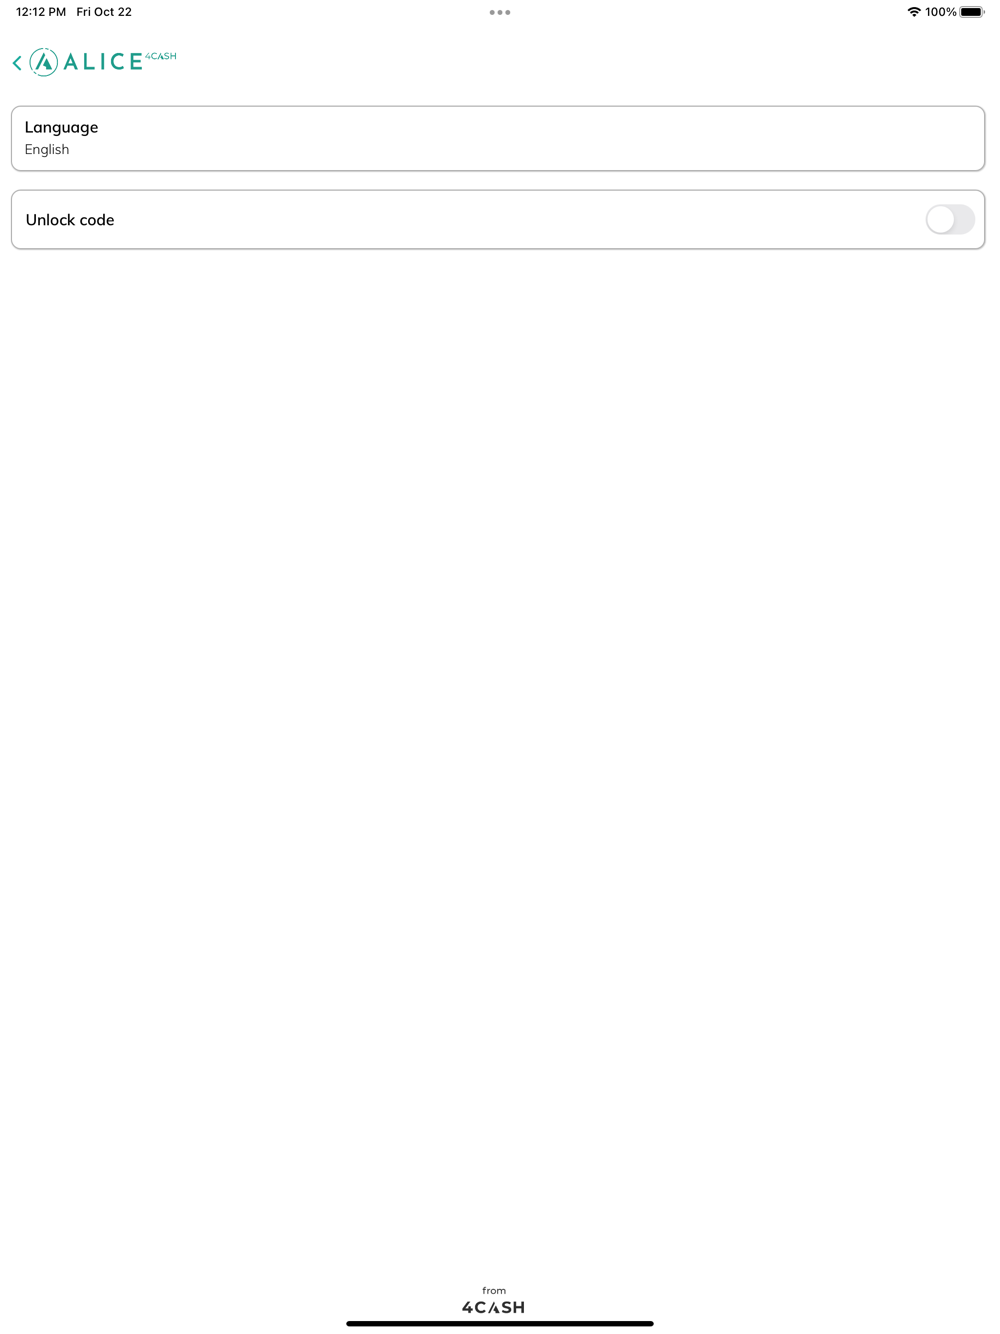This screenshot has height=1334, width=1000.
Task: Select the English value under Language
Action: click(47, 149)
